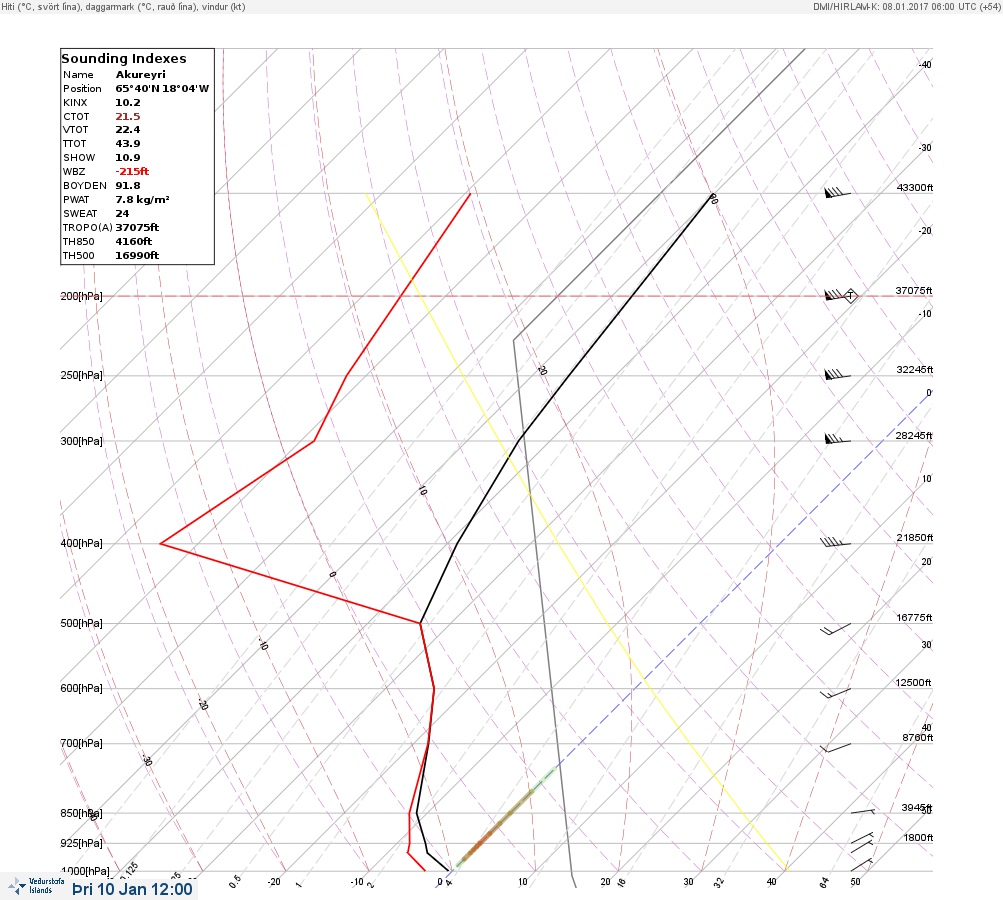Click the 600[hPa] pressure label

81,688
